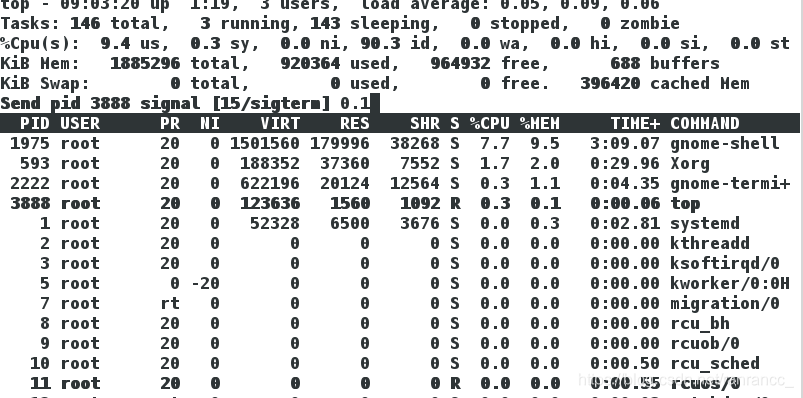
Task: Click the 920364 used memory value
Action: 310,64
